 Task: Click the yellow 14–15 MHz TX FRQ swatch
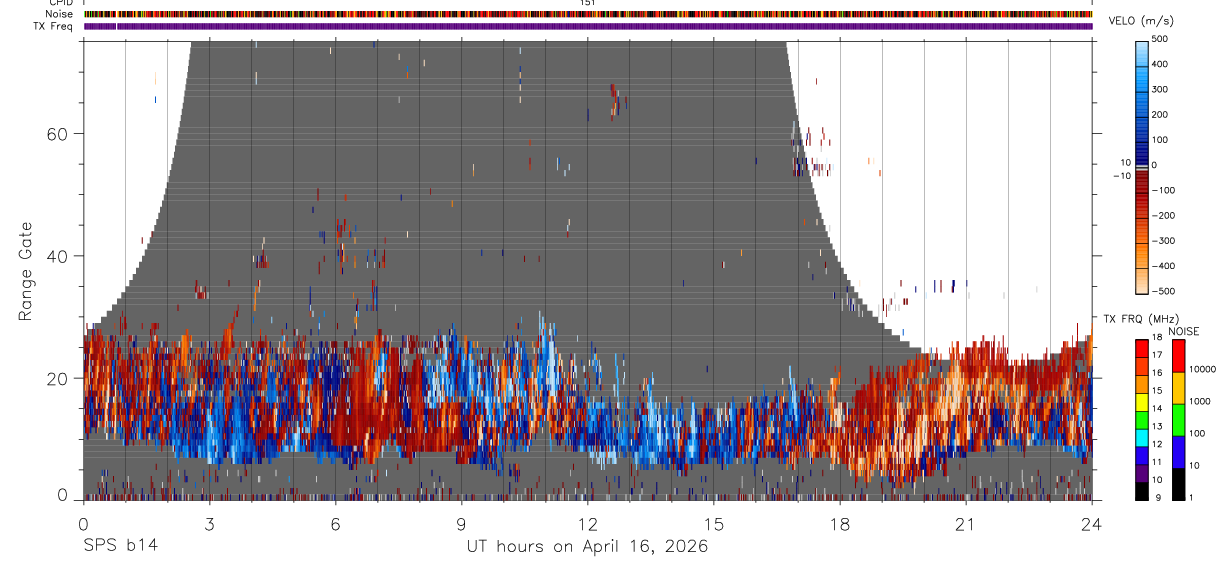[x=1141, y=402]
